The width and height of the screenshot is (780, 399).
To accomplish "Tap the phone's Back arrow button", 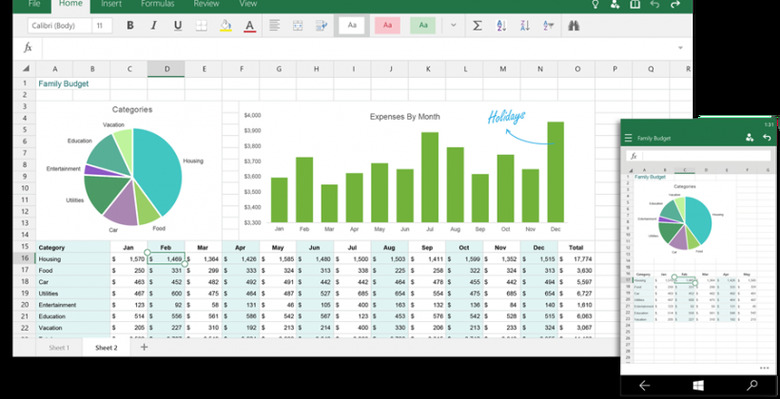I will click(645, 385).
